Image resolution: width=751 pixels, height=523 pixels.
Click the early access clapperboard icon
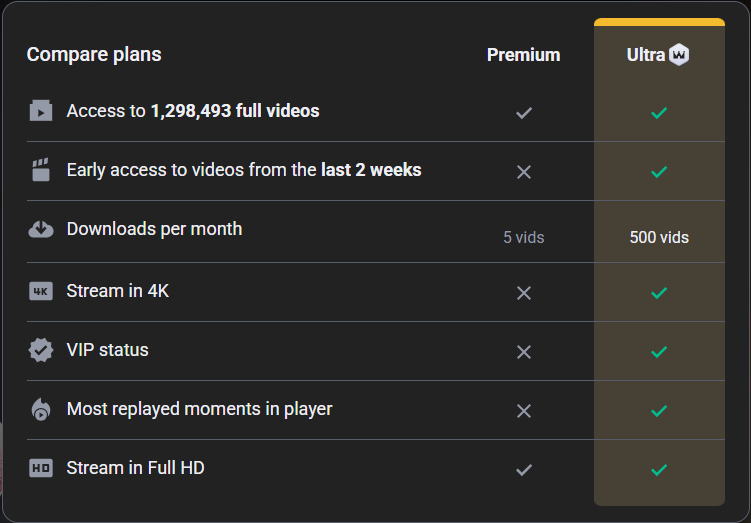[x=40, y=170]
